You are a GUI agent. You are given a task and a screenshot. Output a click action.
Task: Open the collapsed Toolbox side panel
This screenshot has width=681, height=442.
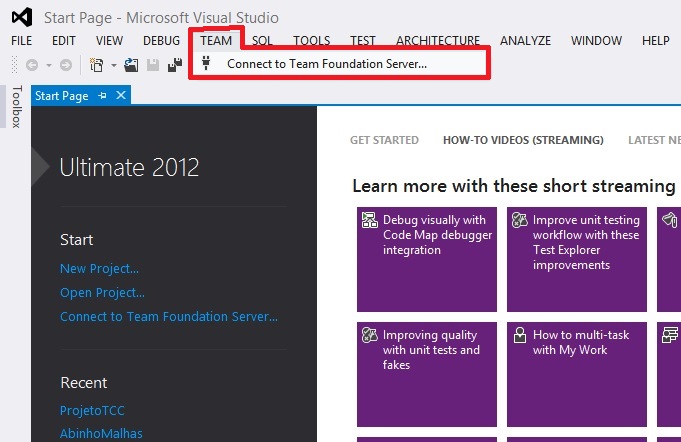point(16,107)
